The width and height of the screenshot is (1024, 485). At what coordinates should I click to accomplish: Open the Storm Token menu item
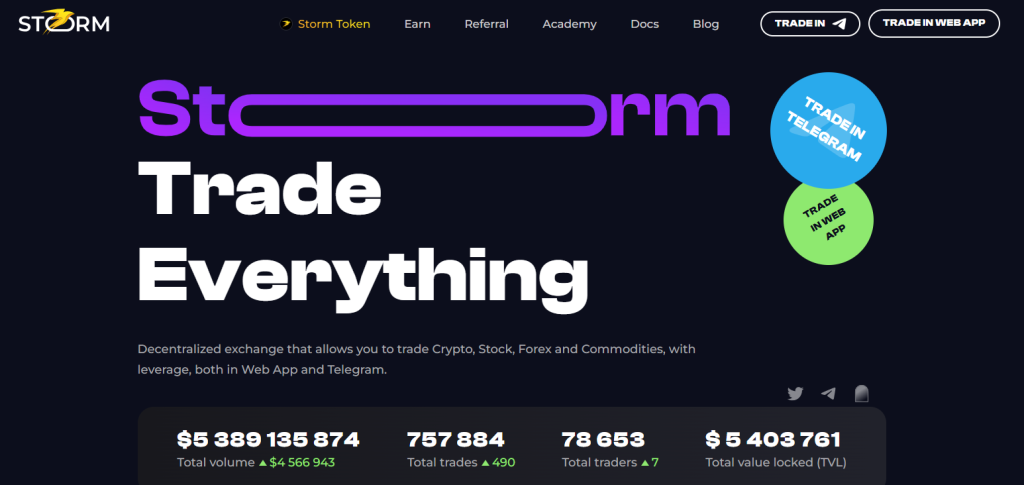click(334, 24)
